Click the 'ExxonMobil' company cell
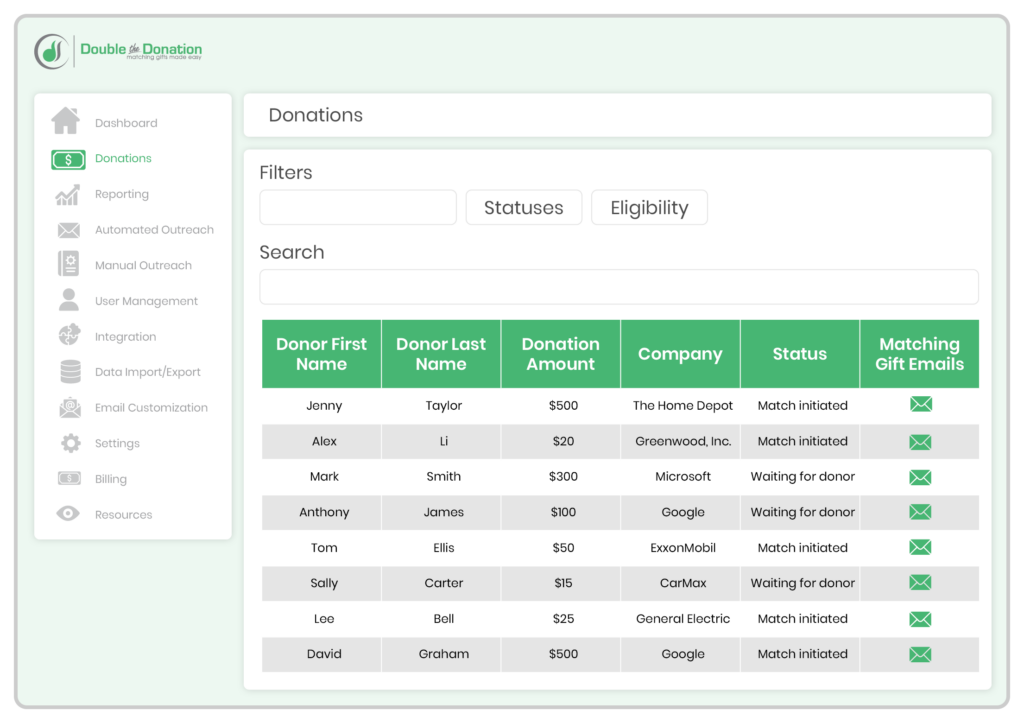 pyautogui.click(x=682, y=548)
